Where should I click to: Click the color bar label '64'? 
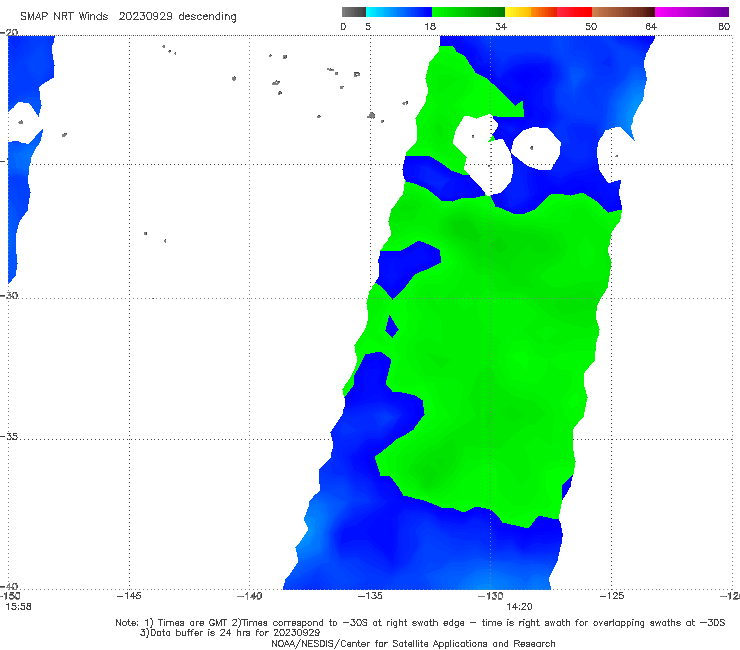point(651,26)
